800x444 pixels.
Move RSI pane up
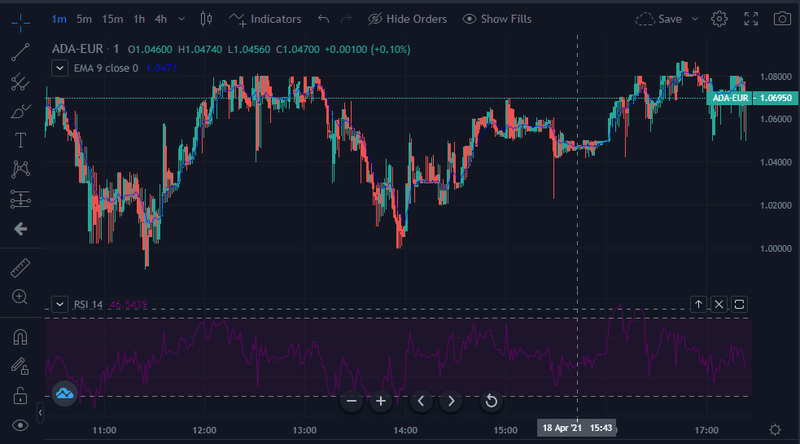(x=698, y=305)
